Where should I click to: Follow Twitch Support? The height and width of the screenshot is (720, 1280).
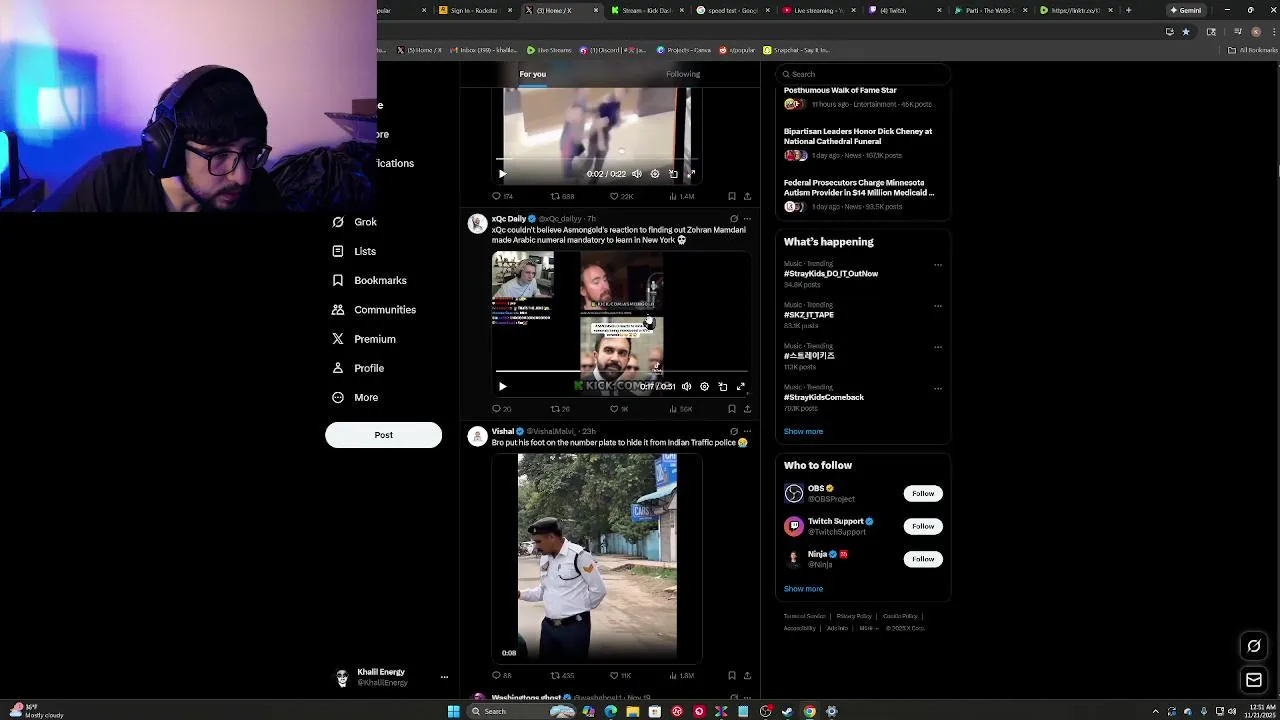click(x=923, y=526)
